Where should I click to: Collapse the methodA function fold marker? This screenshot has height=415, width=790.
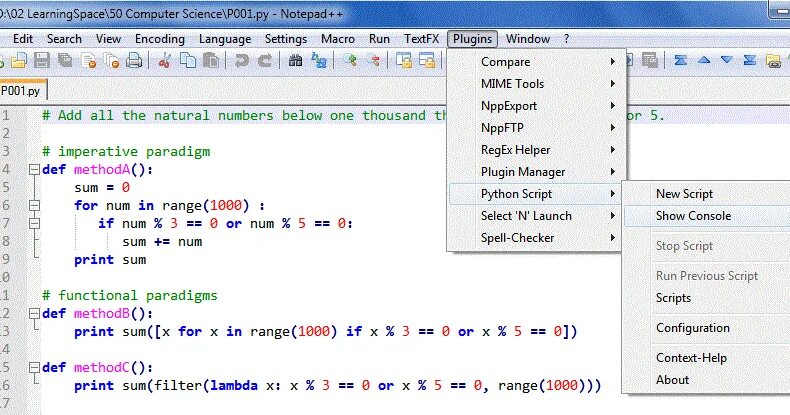coord(34,170)
